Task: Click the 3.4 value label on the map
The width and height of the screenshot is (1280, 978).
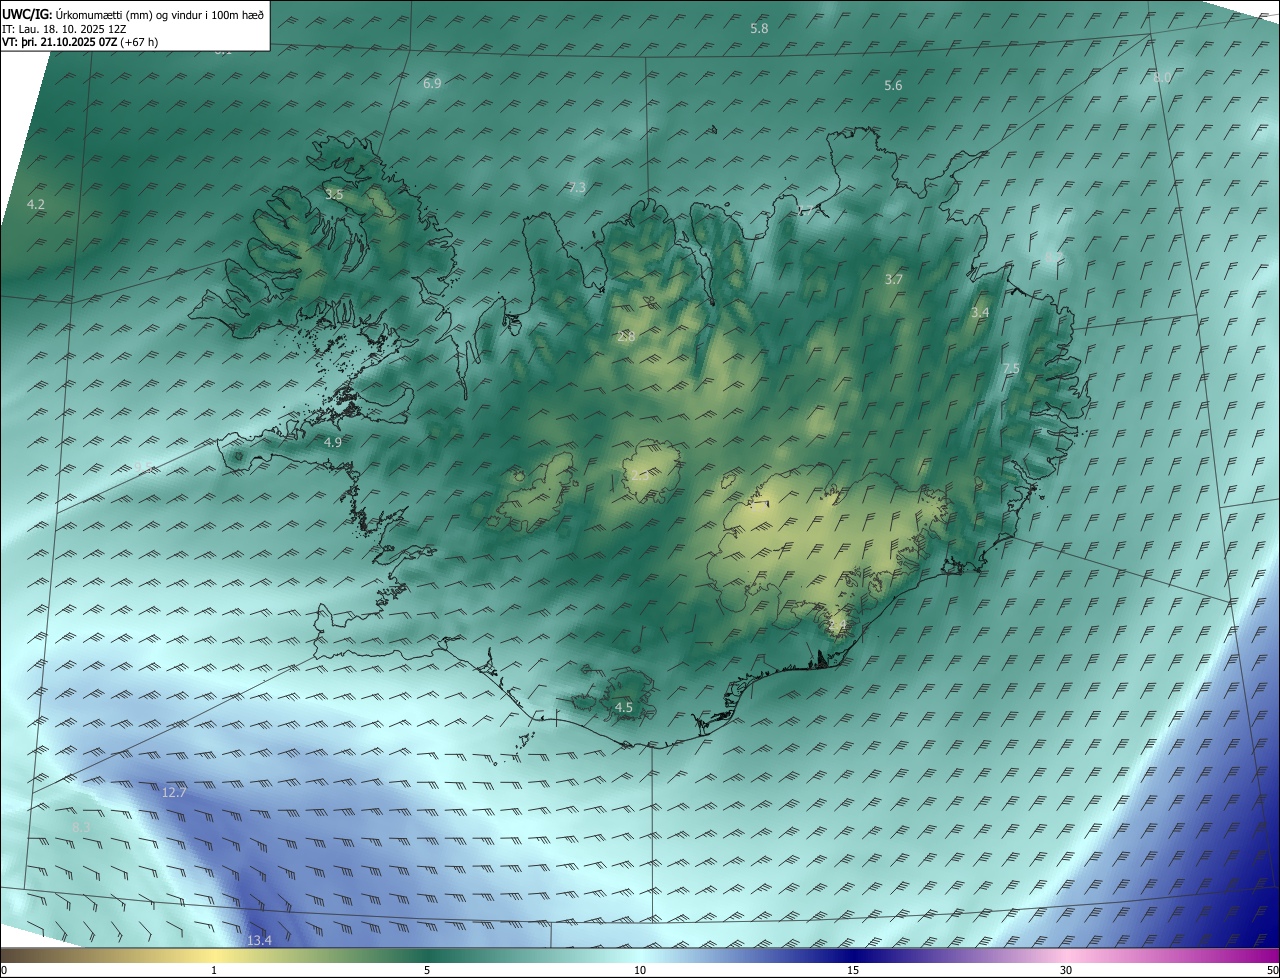Action: pos(980,313)
